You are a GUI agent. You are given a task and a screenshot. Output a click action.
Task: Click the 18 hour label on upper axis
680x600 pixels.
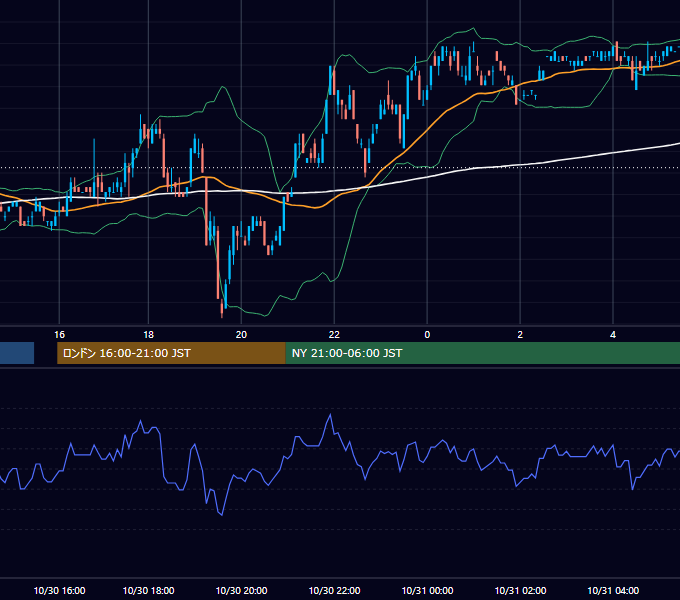click(148, 335)
